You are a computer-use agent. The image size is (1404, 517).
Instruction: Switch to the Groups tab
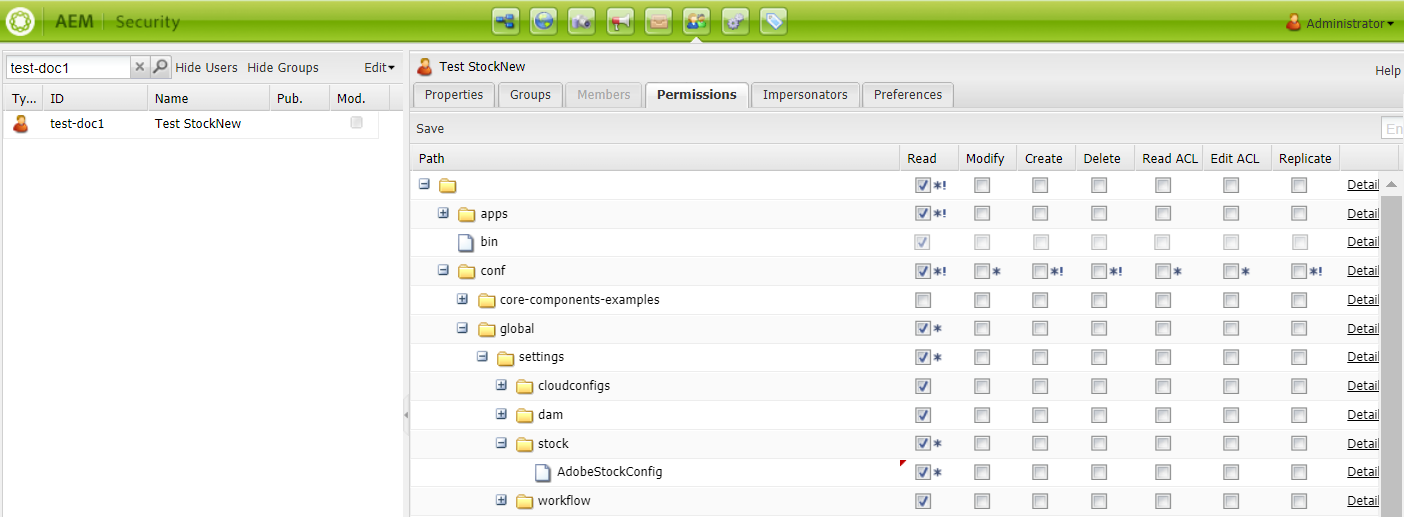[530, 95]
